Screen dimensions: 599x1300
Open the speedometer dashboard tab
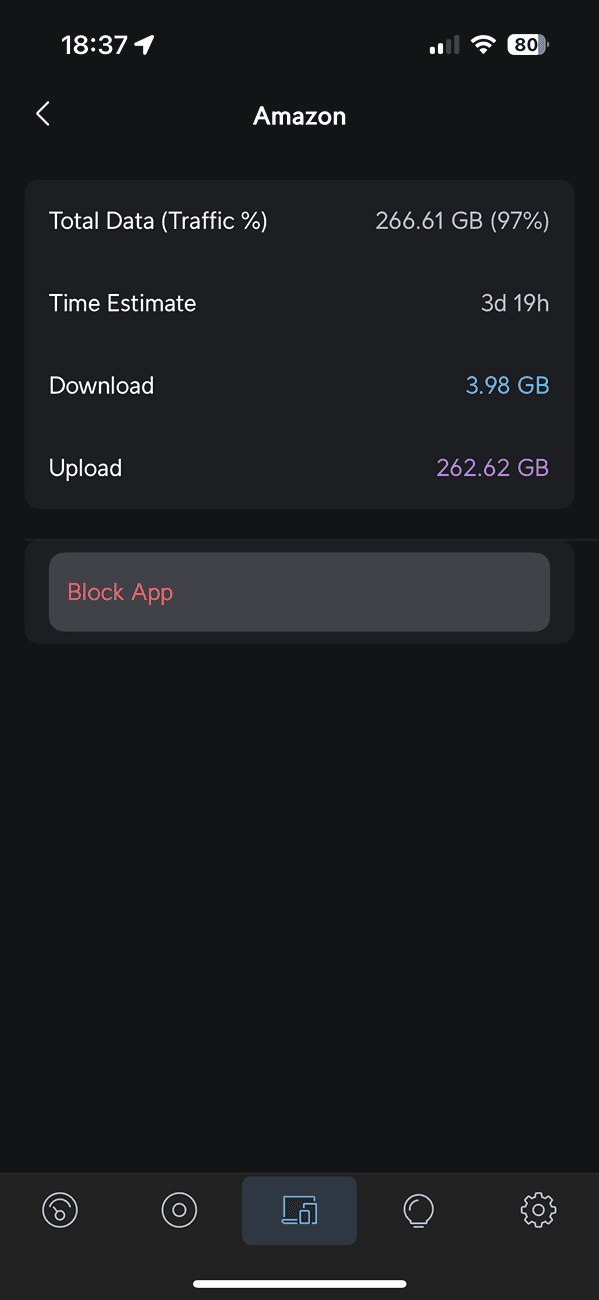[60, 1211]
